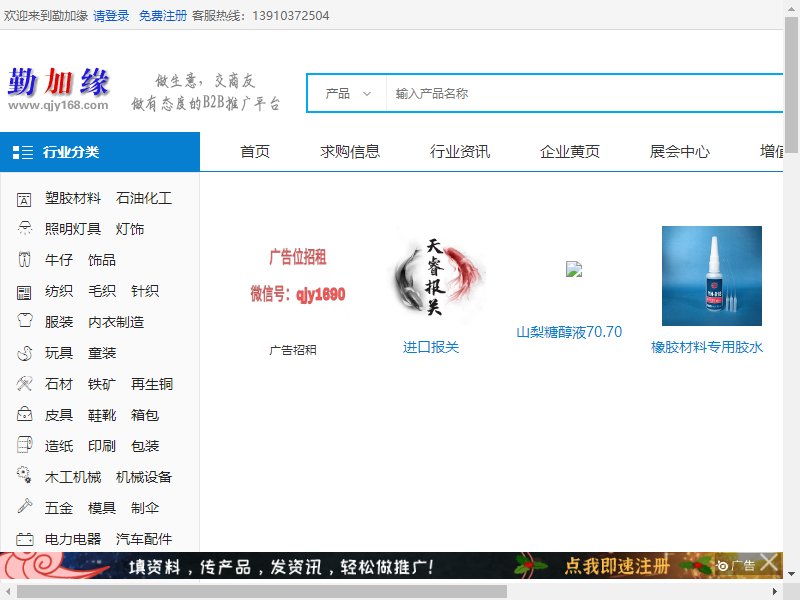Open the 产品 search type dropdown
800x600 pixels.
347,94
